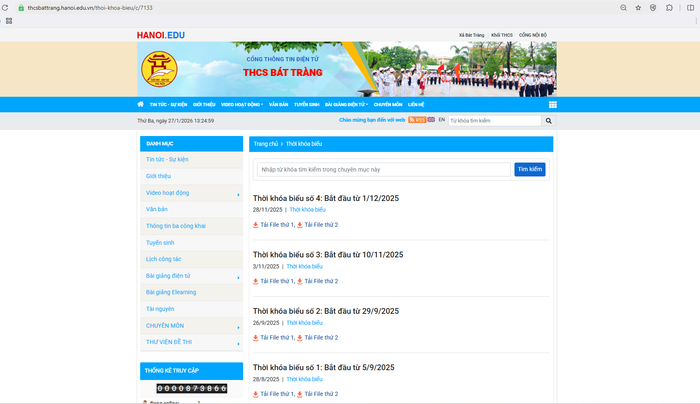
Task: Click the orange RSS feed icon
Action: pyautogui.click(x=417, y=120)
